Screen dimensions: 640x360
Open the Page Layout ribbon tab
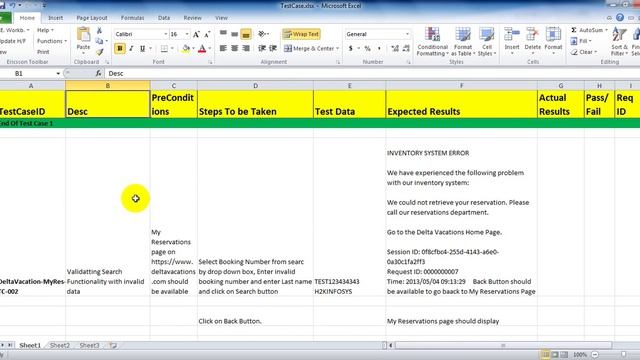[92, 18]
